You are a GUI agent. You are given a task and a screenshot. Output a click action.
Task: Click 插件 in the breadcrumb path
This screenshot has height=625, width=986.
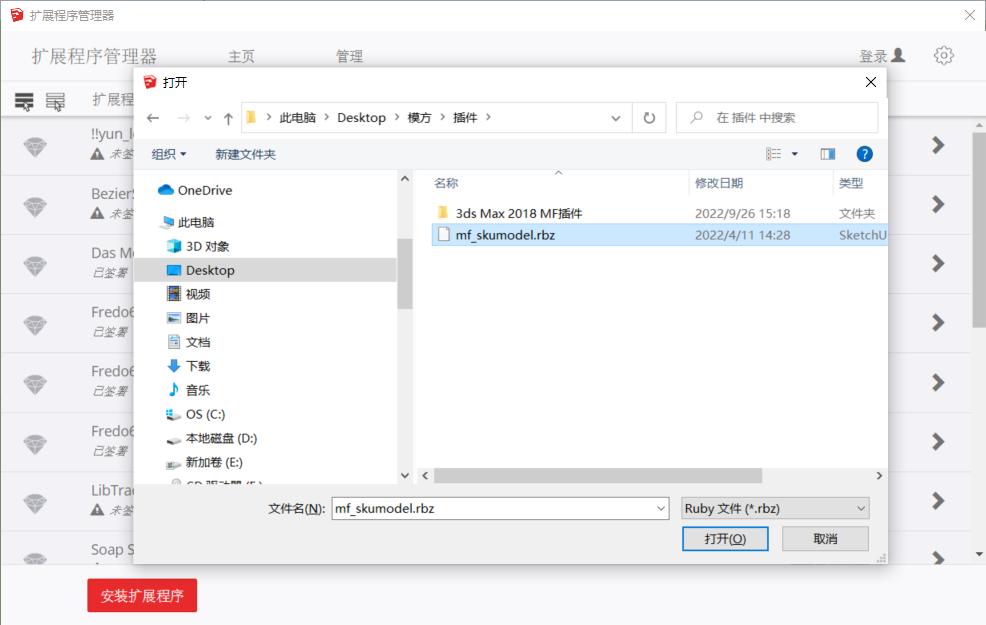click(x=465, y=118)
